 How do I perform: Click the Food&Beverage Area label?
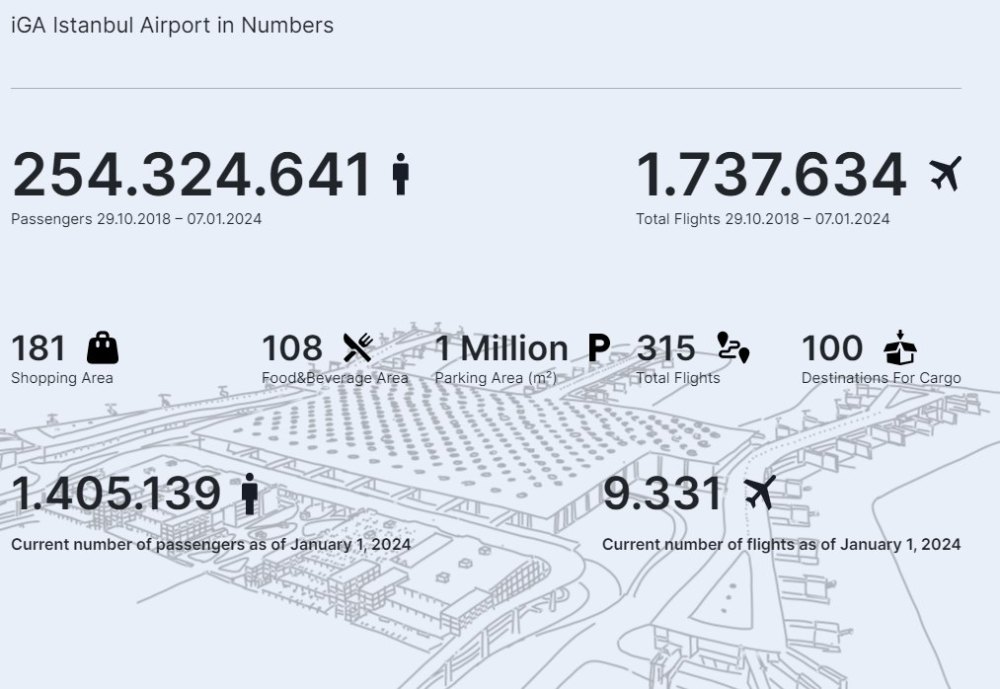[x=335, y=378]
